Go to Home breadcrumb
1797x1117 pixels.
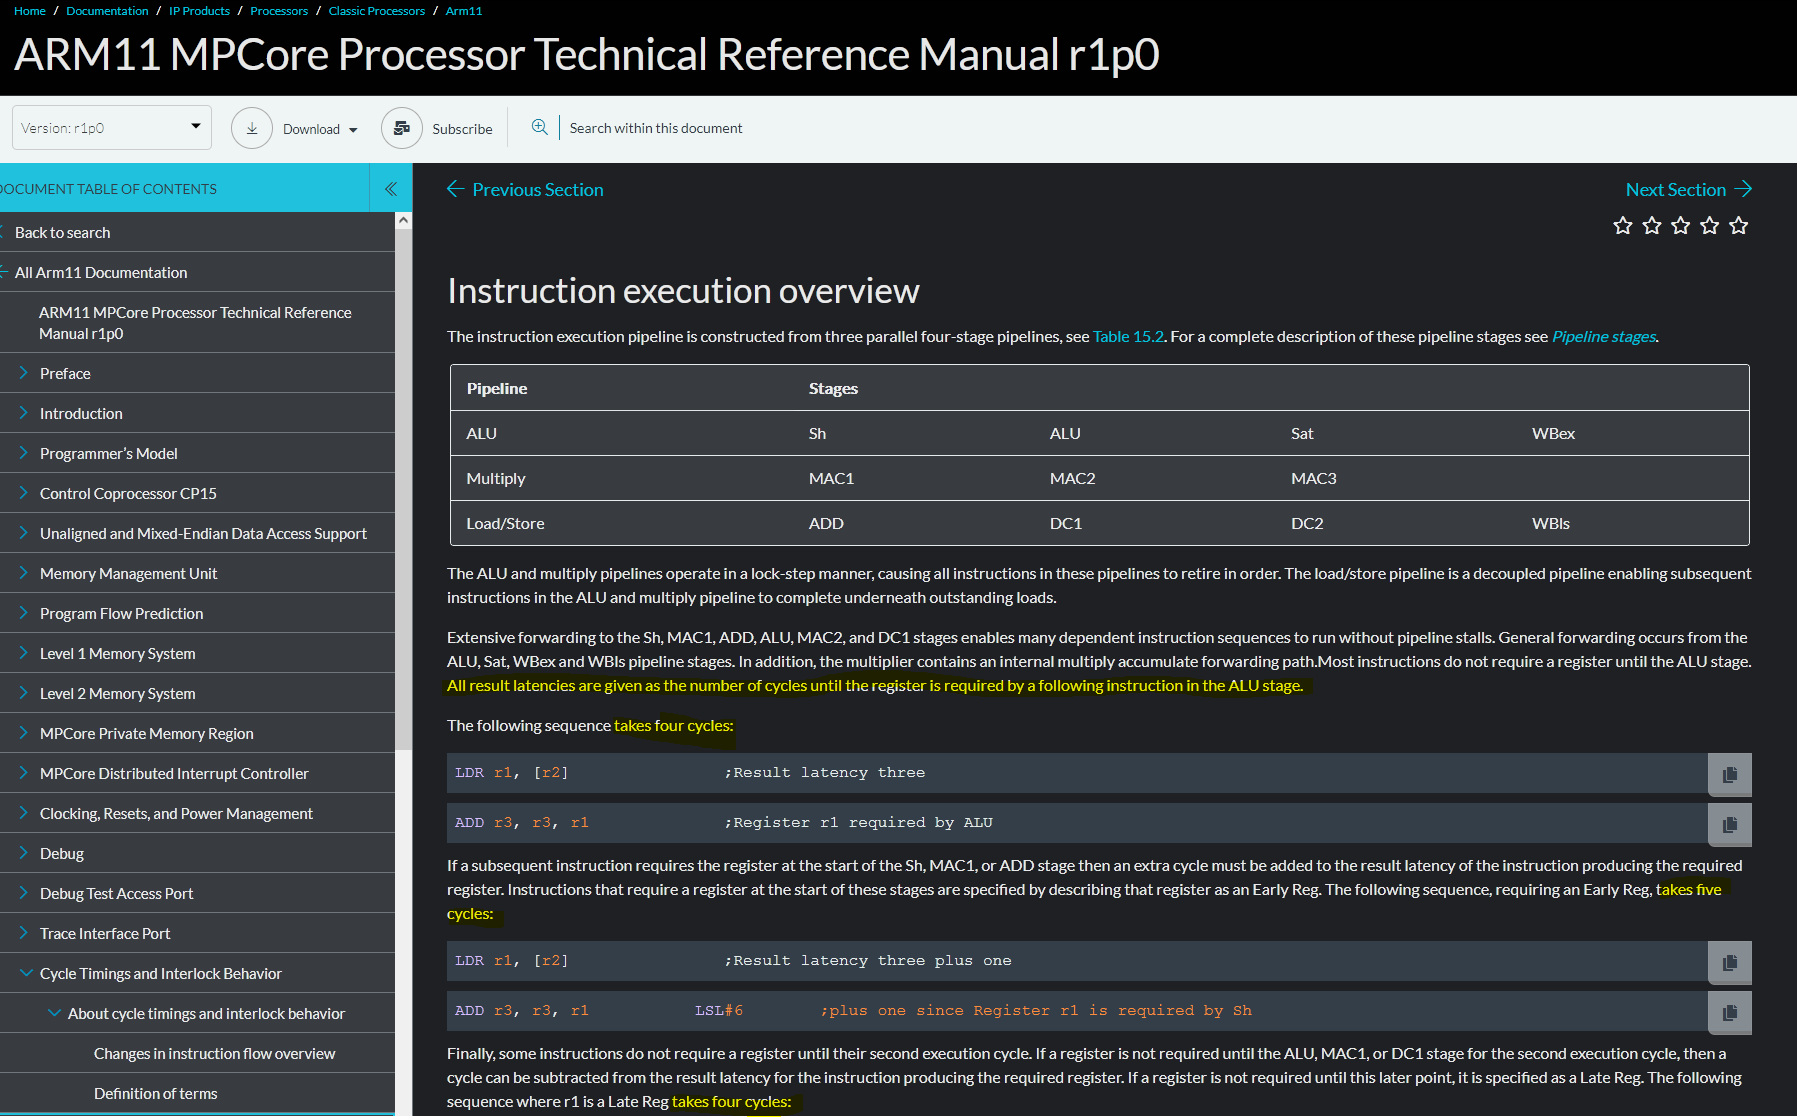tap(30, 11)
